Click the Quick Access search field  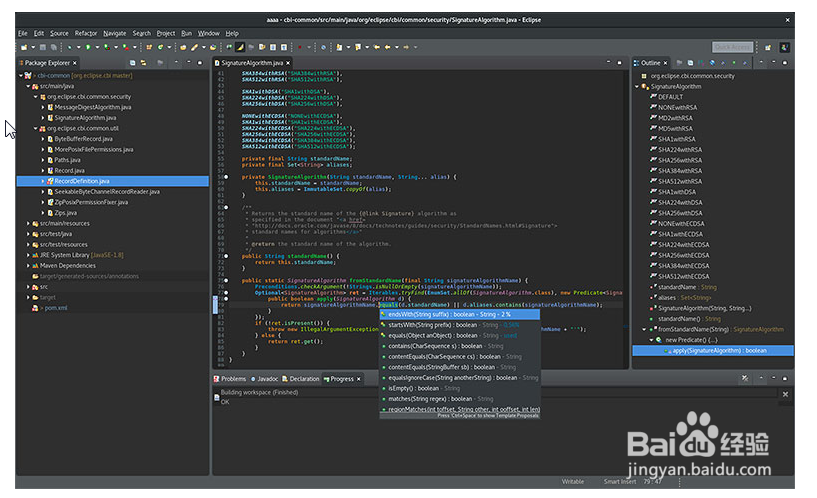[732, 47]
